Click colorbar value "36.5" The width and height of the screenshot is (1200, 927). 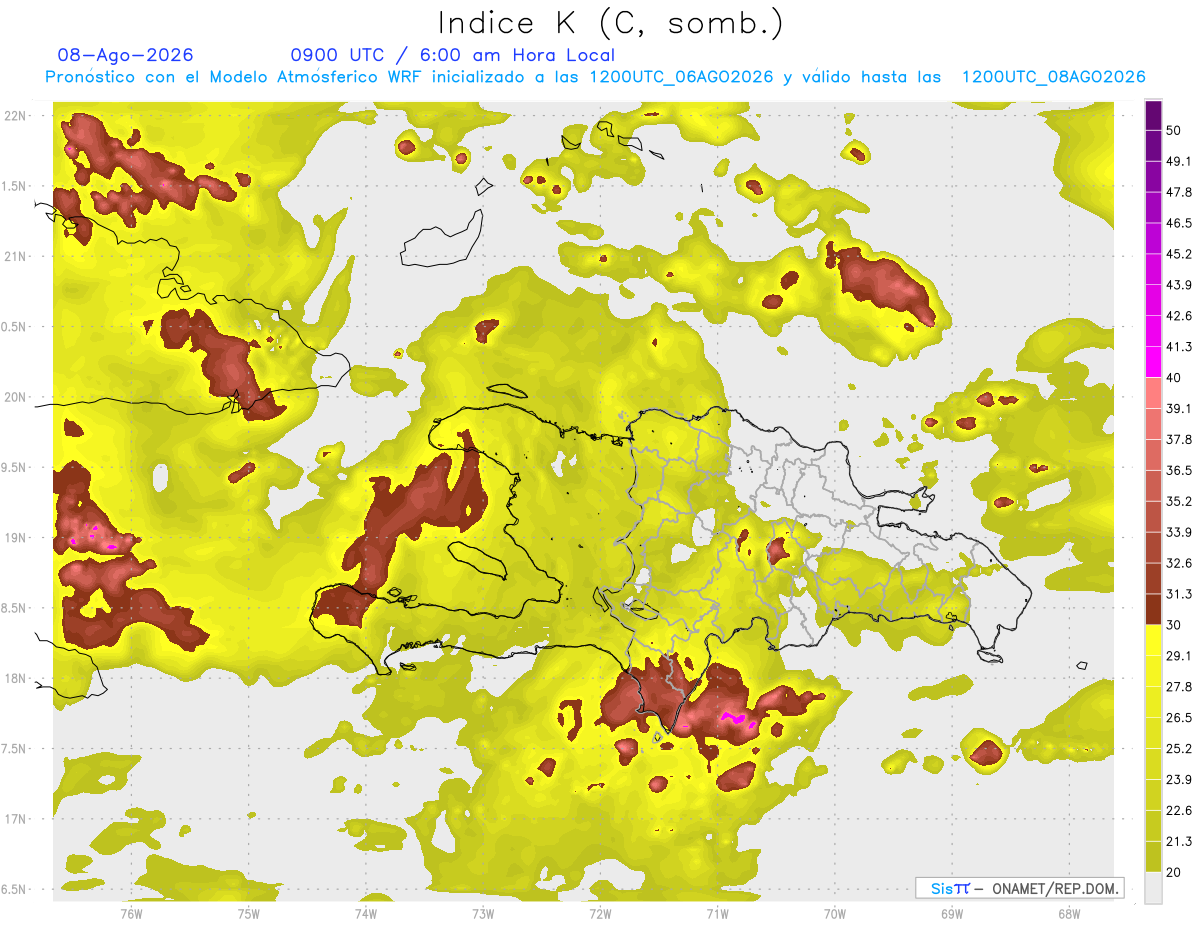[x=1178, y=470]
